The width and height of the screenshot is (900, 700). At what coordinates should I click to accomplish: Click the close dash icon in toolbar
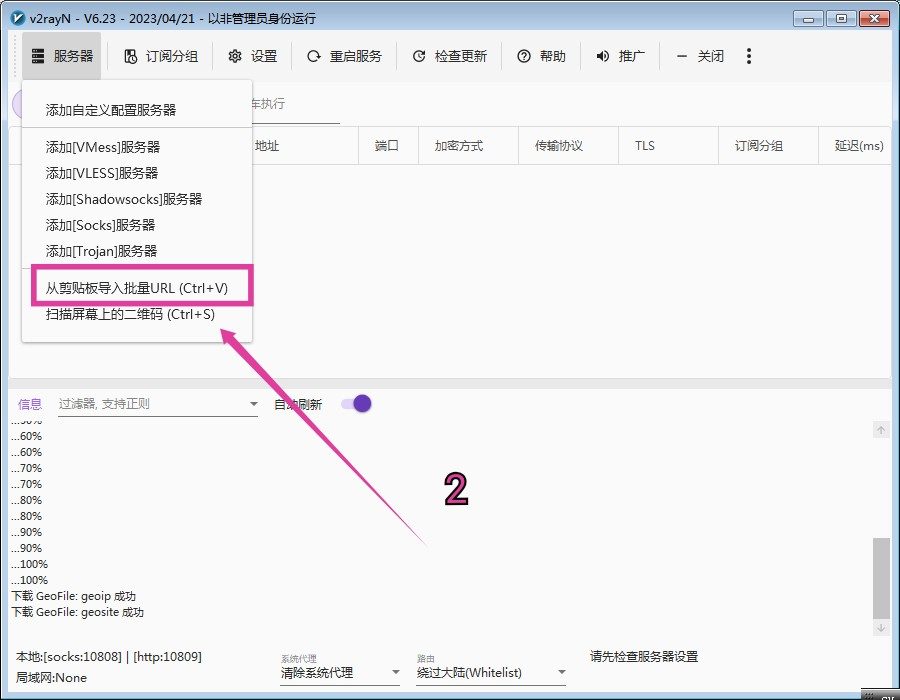coord(681,56)
